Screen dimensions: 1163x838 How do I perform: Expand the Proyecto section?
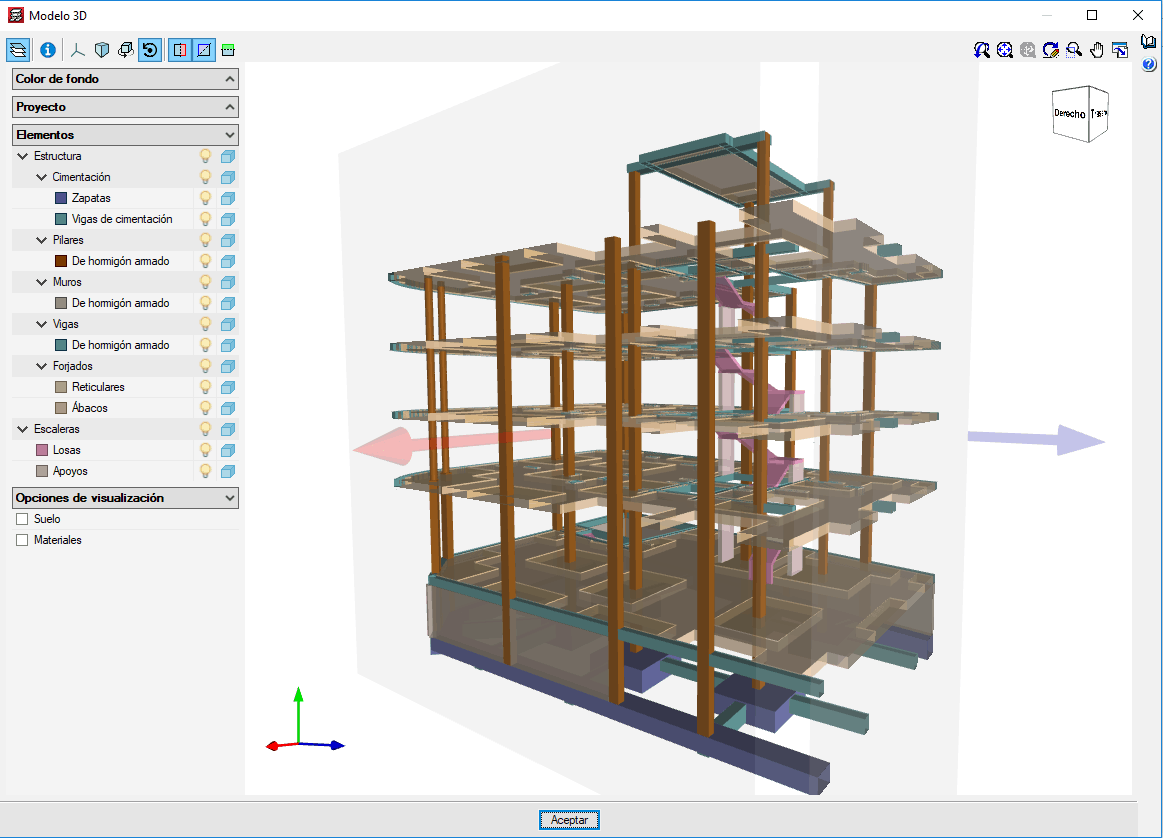125,107
